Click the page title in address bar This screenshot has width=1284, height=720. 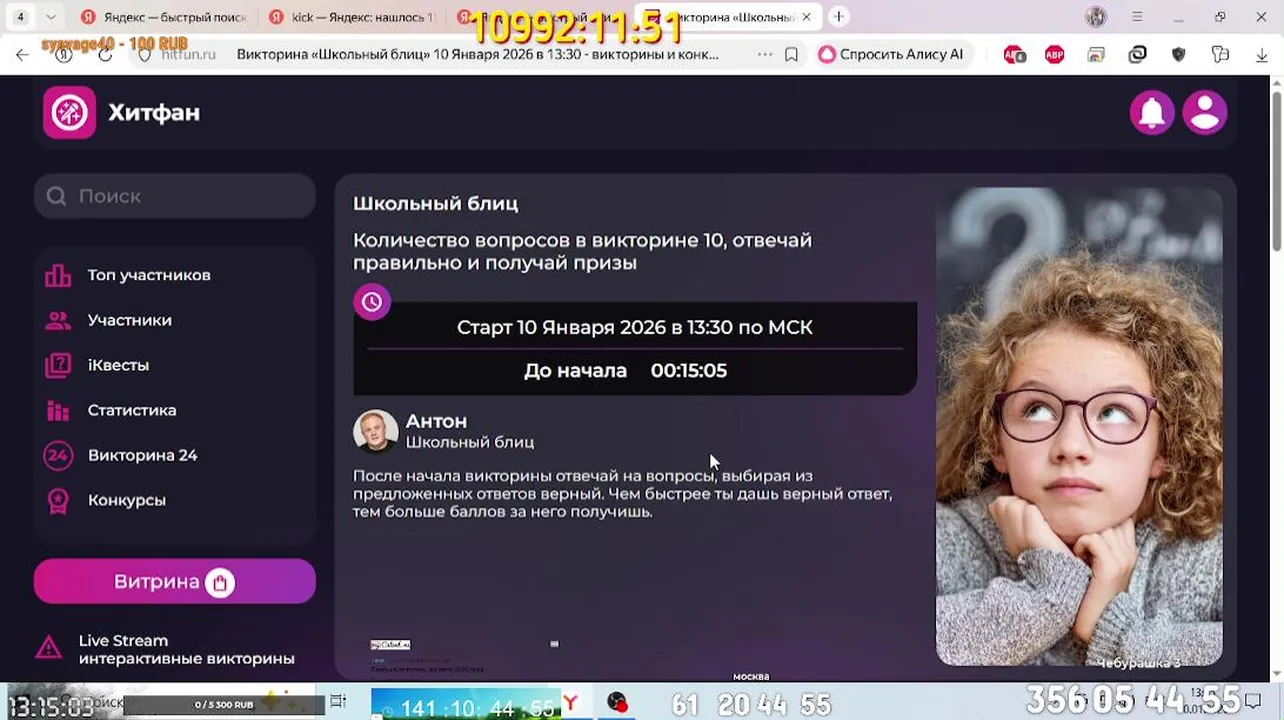point(478,54)
